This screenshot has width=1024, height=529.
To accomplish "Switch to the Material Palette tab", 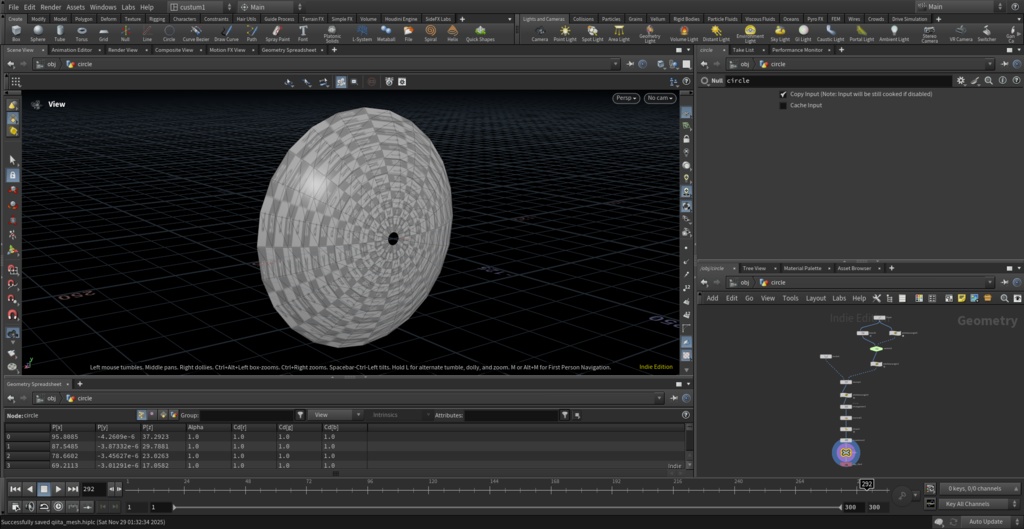I will coord(803,268).
